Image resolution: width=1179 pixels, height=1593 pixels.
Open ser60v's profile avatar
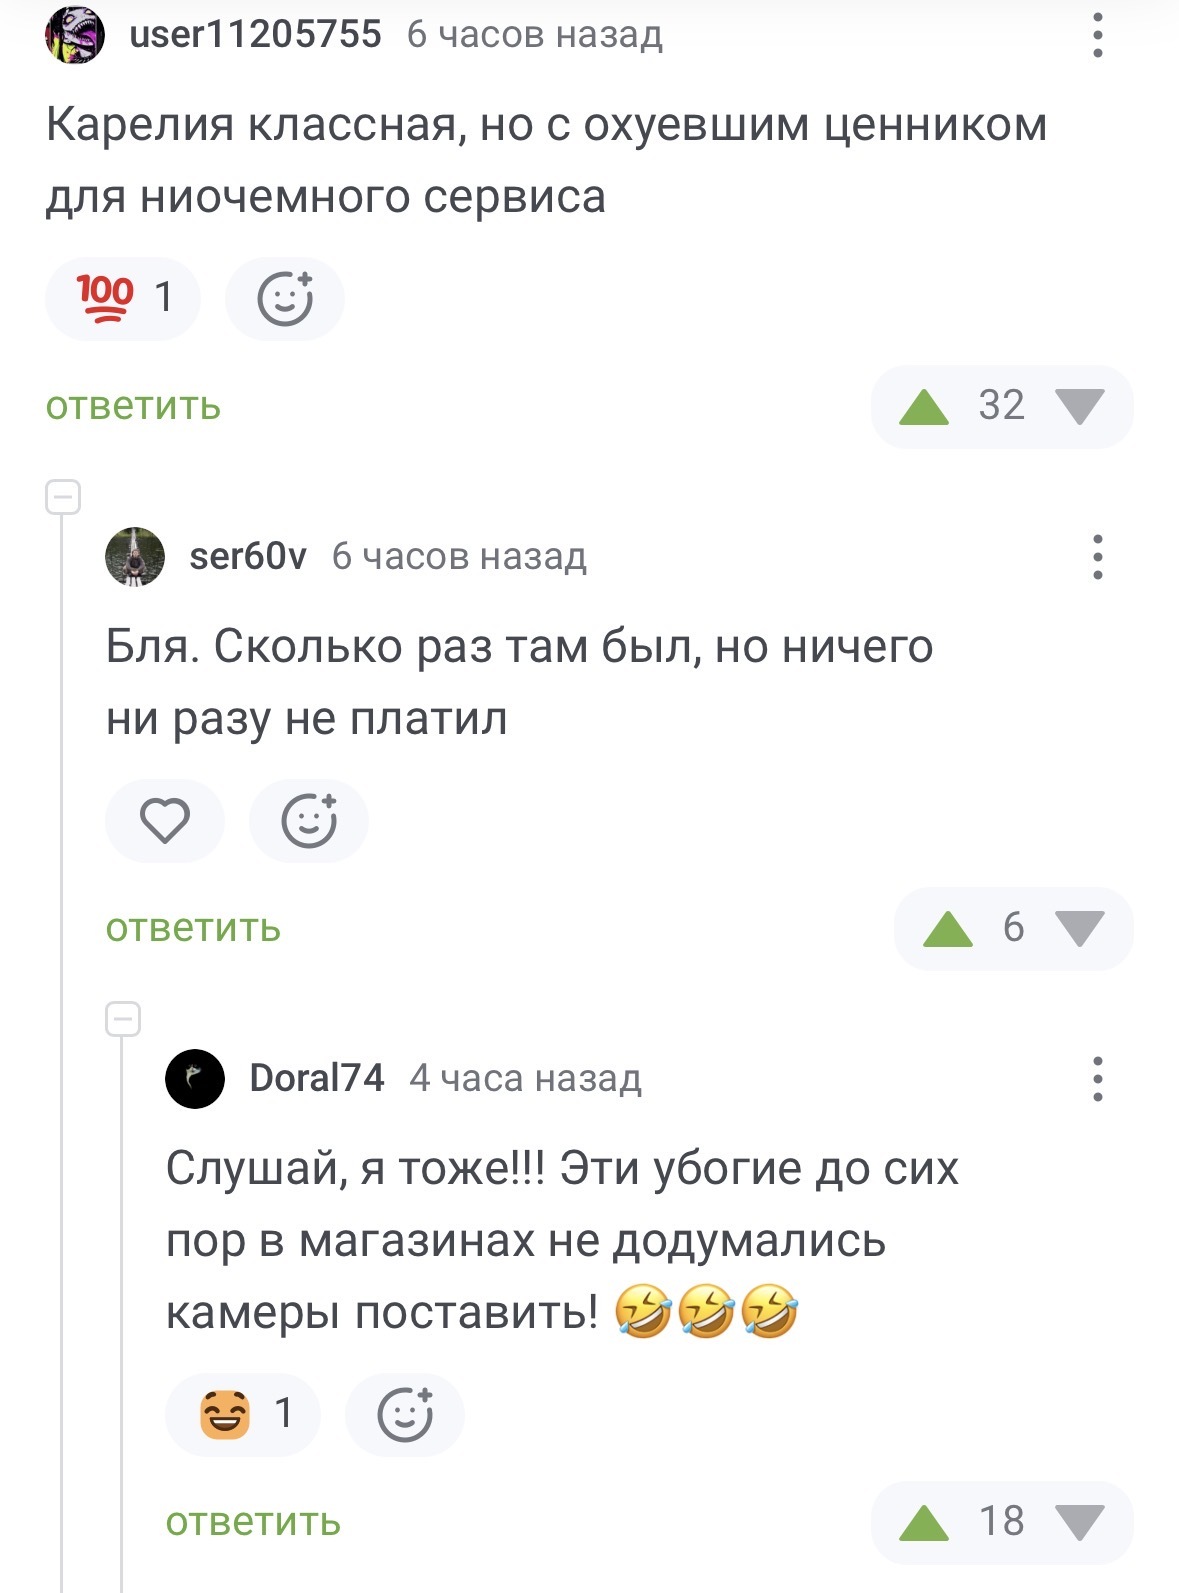pos(135,557)
